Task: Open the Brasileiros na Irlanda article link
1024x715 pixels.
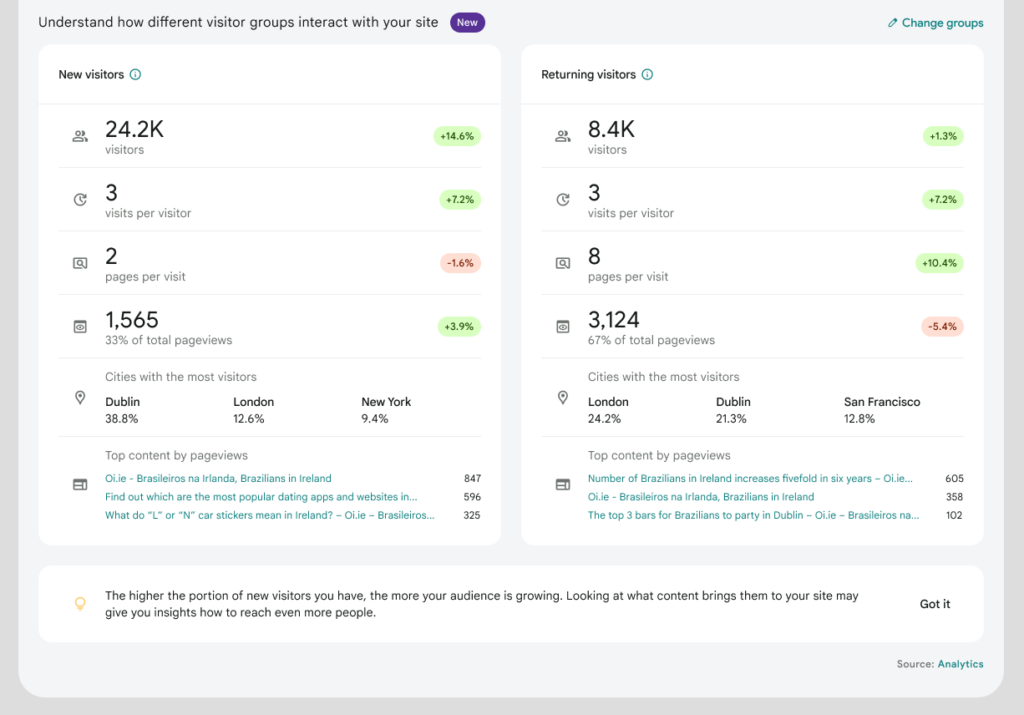Action: (x=218, y=478)
